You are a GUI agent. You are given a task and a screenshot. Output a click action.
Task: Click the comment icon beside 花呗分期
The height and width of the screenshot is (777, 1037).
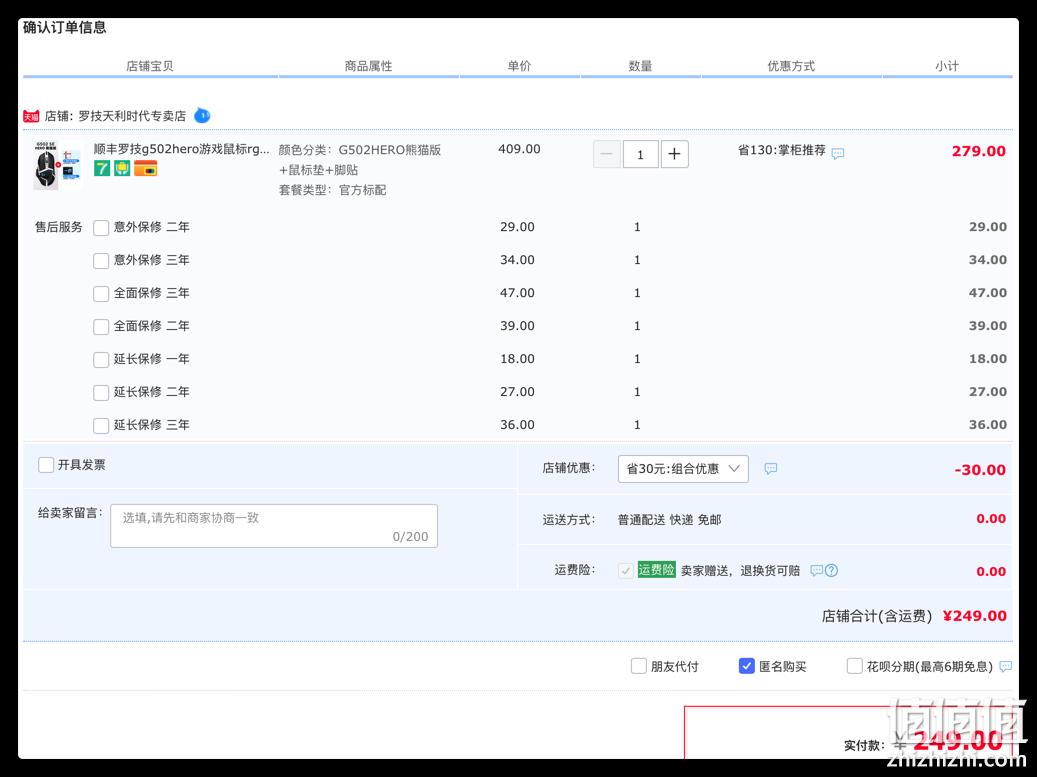click(x=1006, y=667)
